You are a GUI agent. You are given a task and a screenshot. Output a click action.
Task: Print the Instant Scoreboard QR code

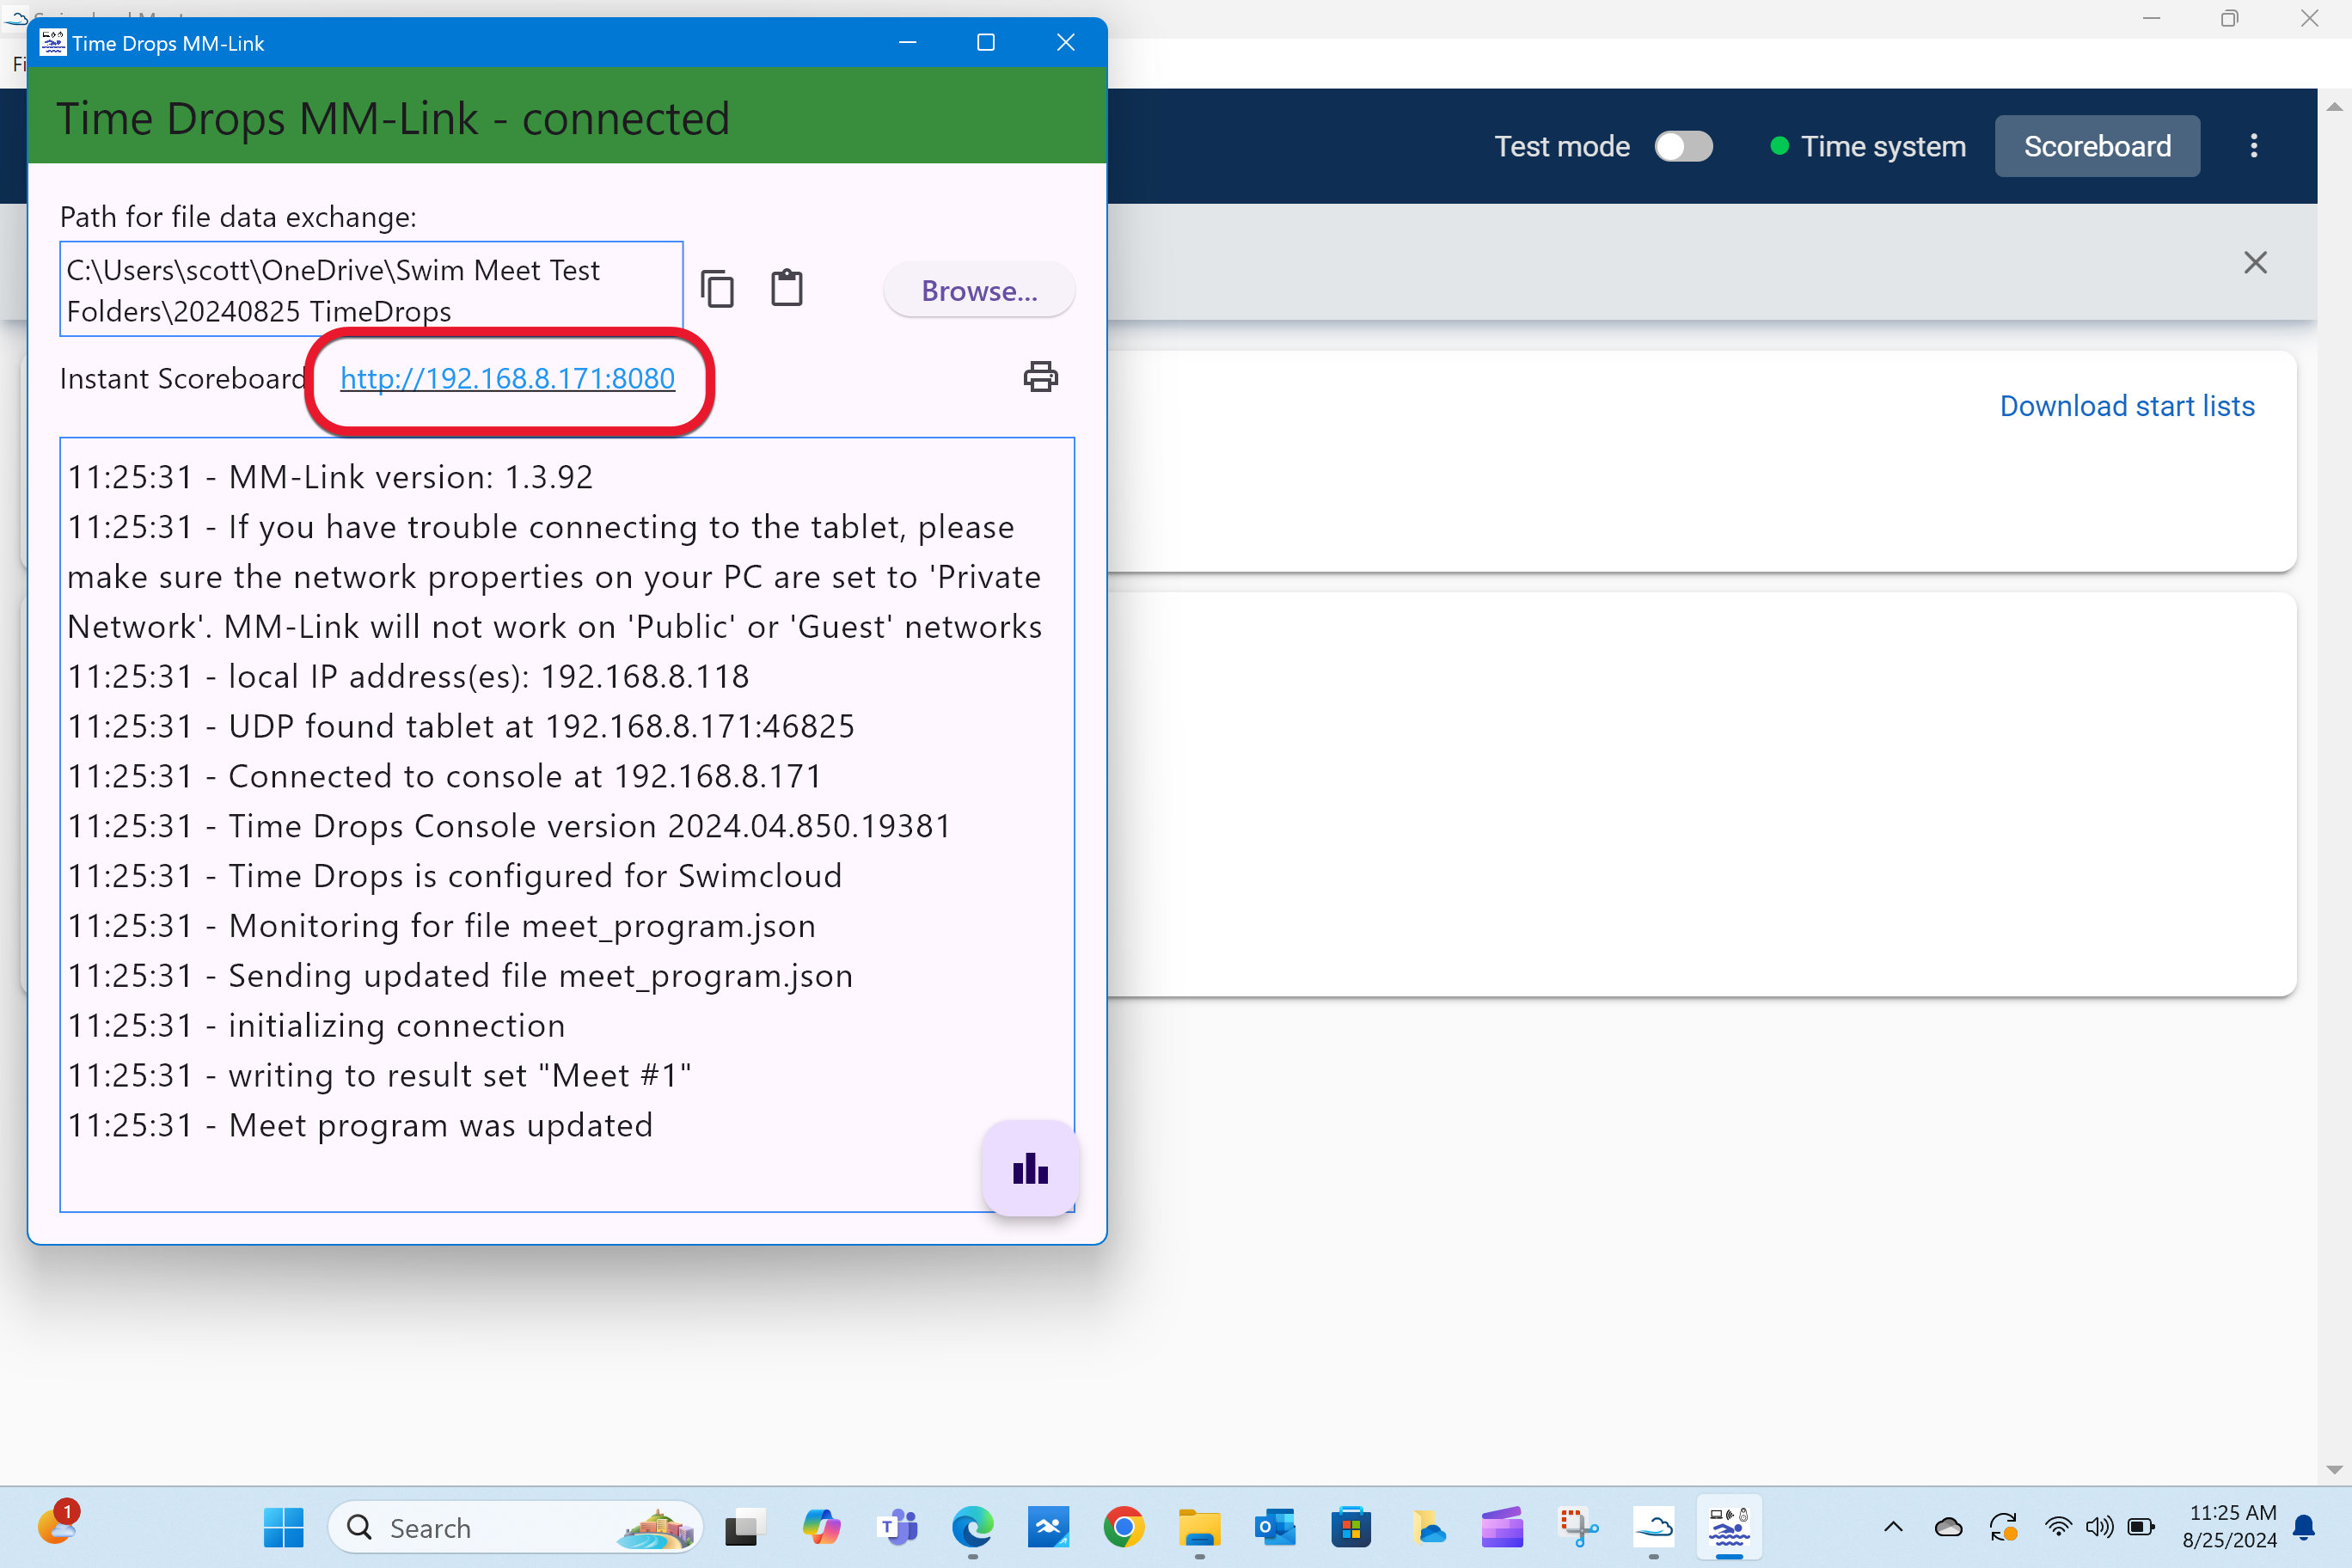click(x=1040, y=377)
